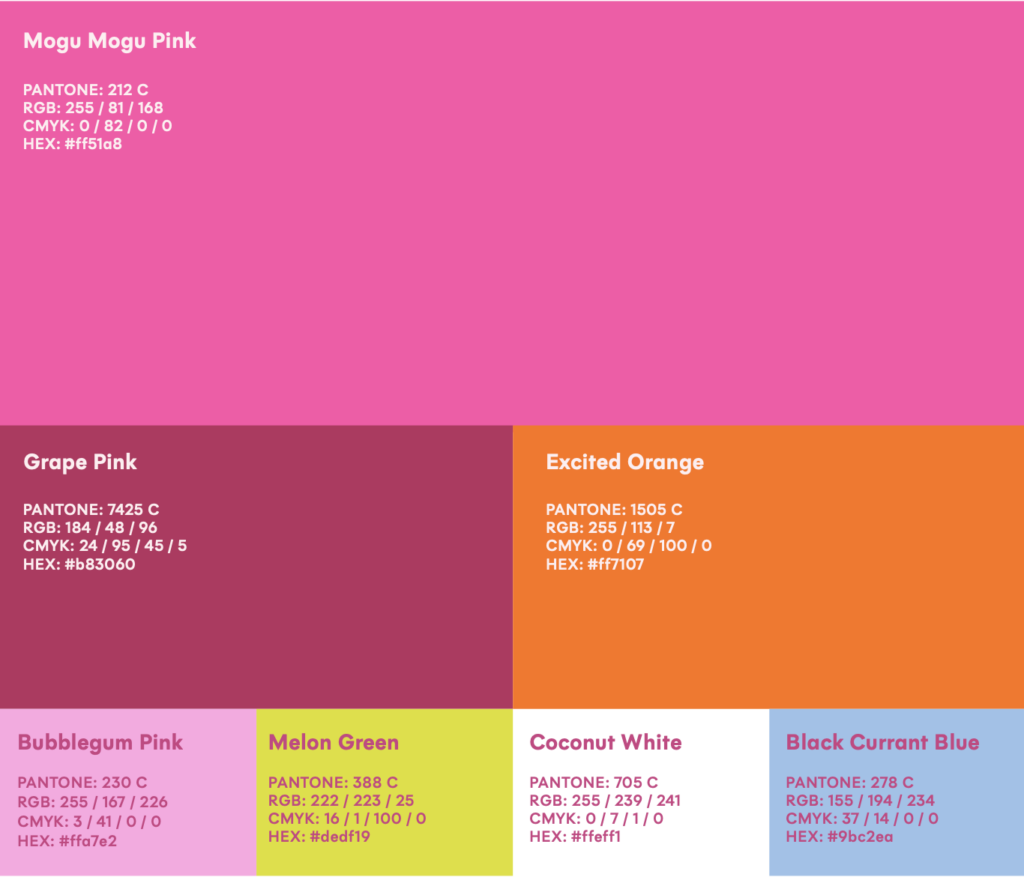Click 'PANTONE: 705 C' text

click(594, 782)
